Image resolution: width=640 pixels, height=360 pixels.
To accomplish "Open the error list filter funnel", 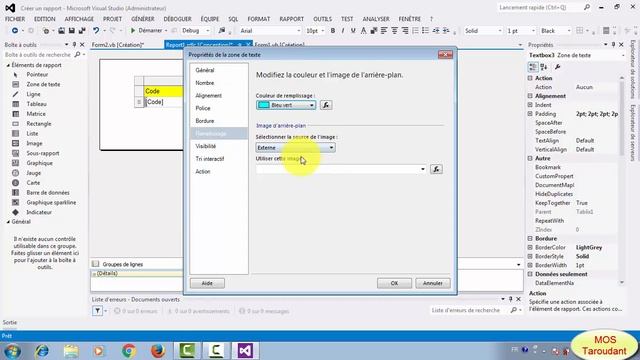I will click(98, 311).
